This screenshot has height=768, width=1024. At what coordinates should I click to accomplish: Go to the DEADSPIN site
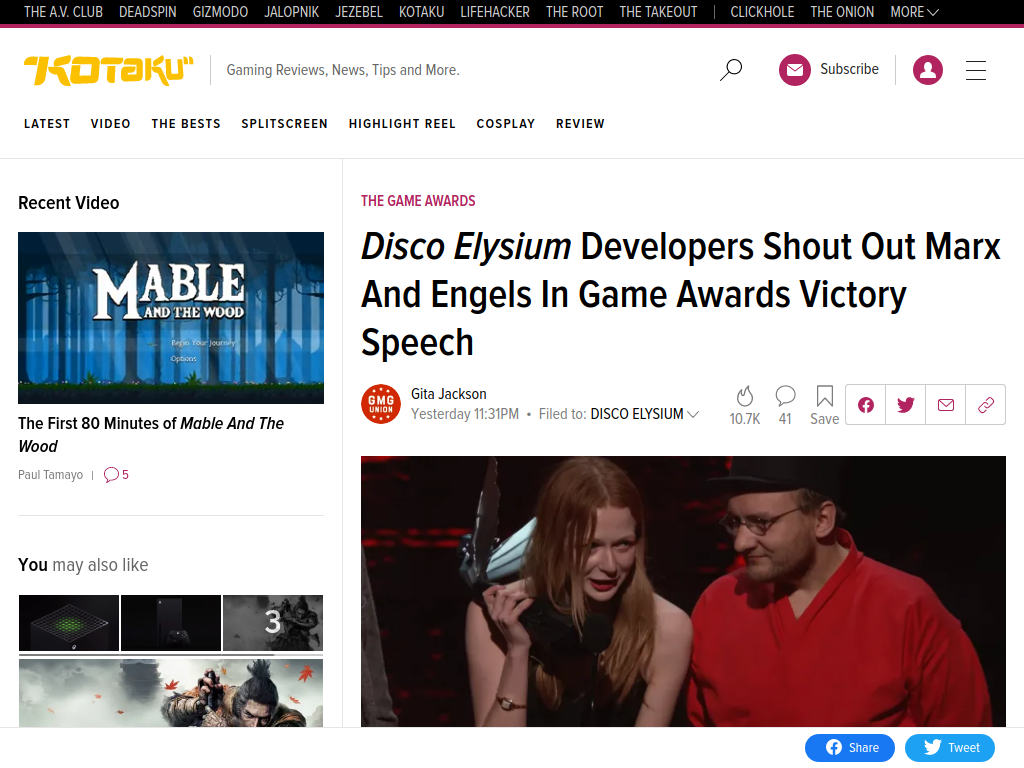148,12
